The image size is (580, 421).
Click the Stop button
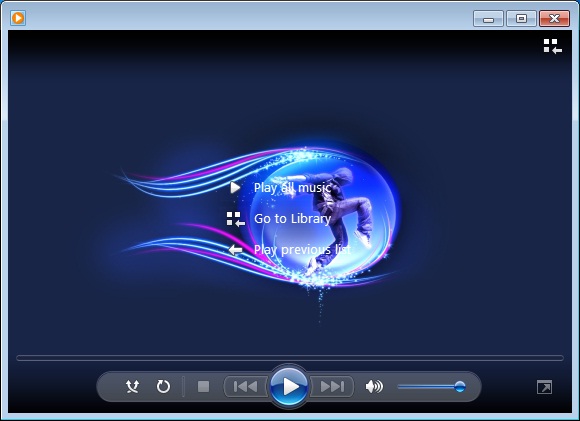[203, 387]
